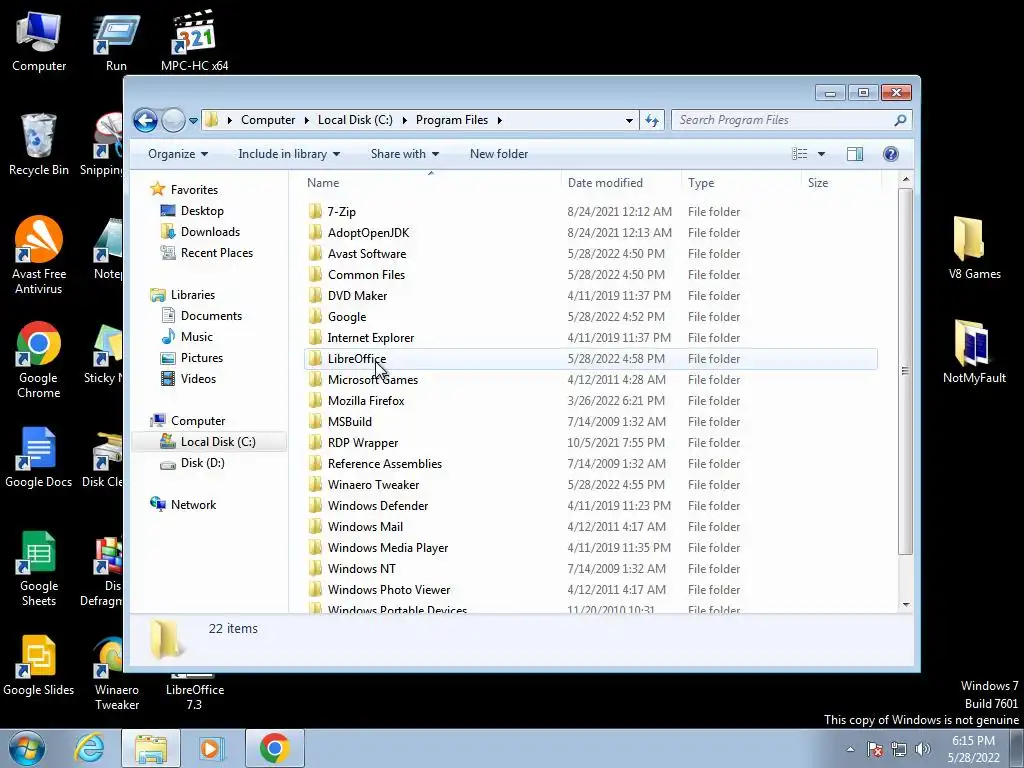Open Internet Explorer from the taskbar
This screenshot has width=1024, height=768.
pos(89,748)
